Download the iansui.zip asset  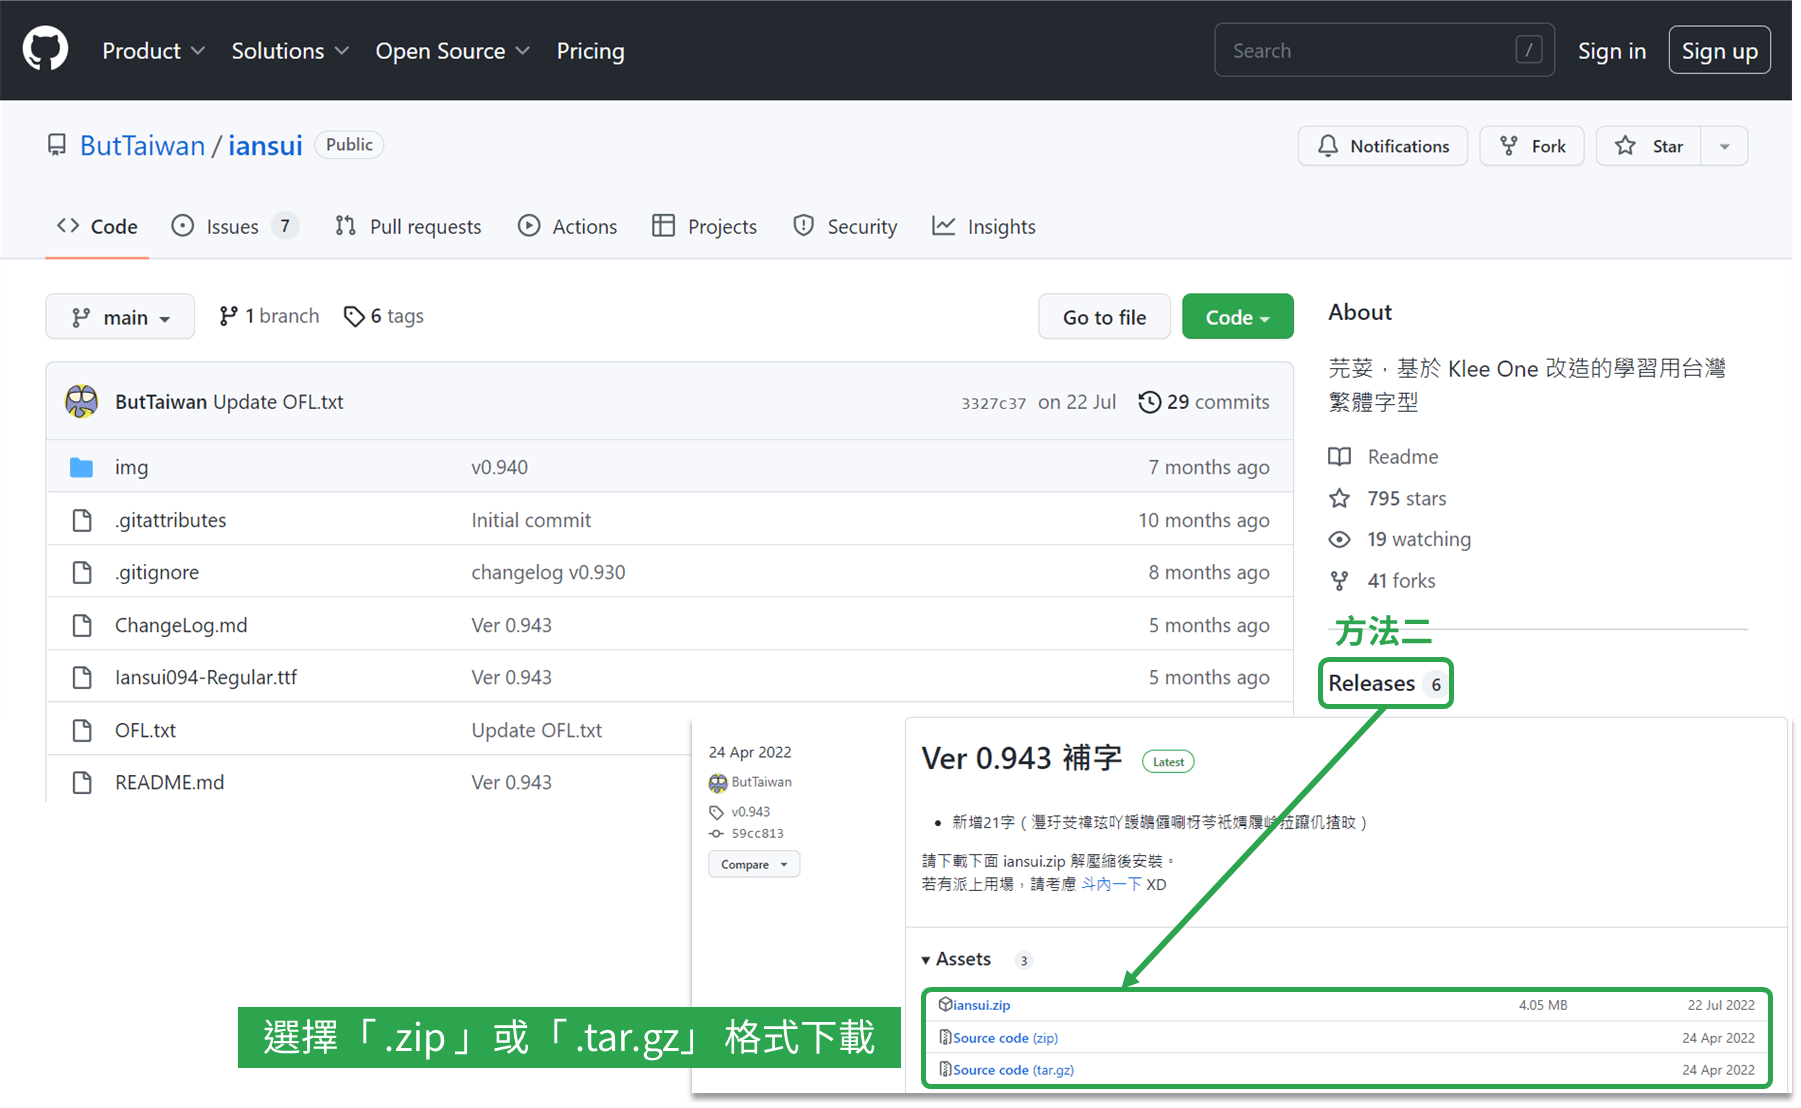(981, 1005)
